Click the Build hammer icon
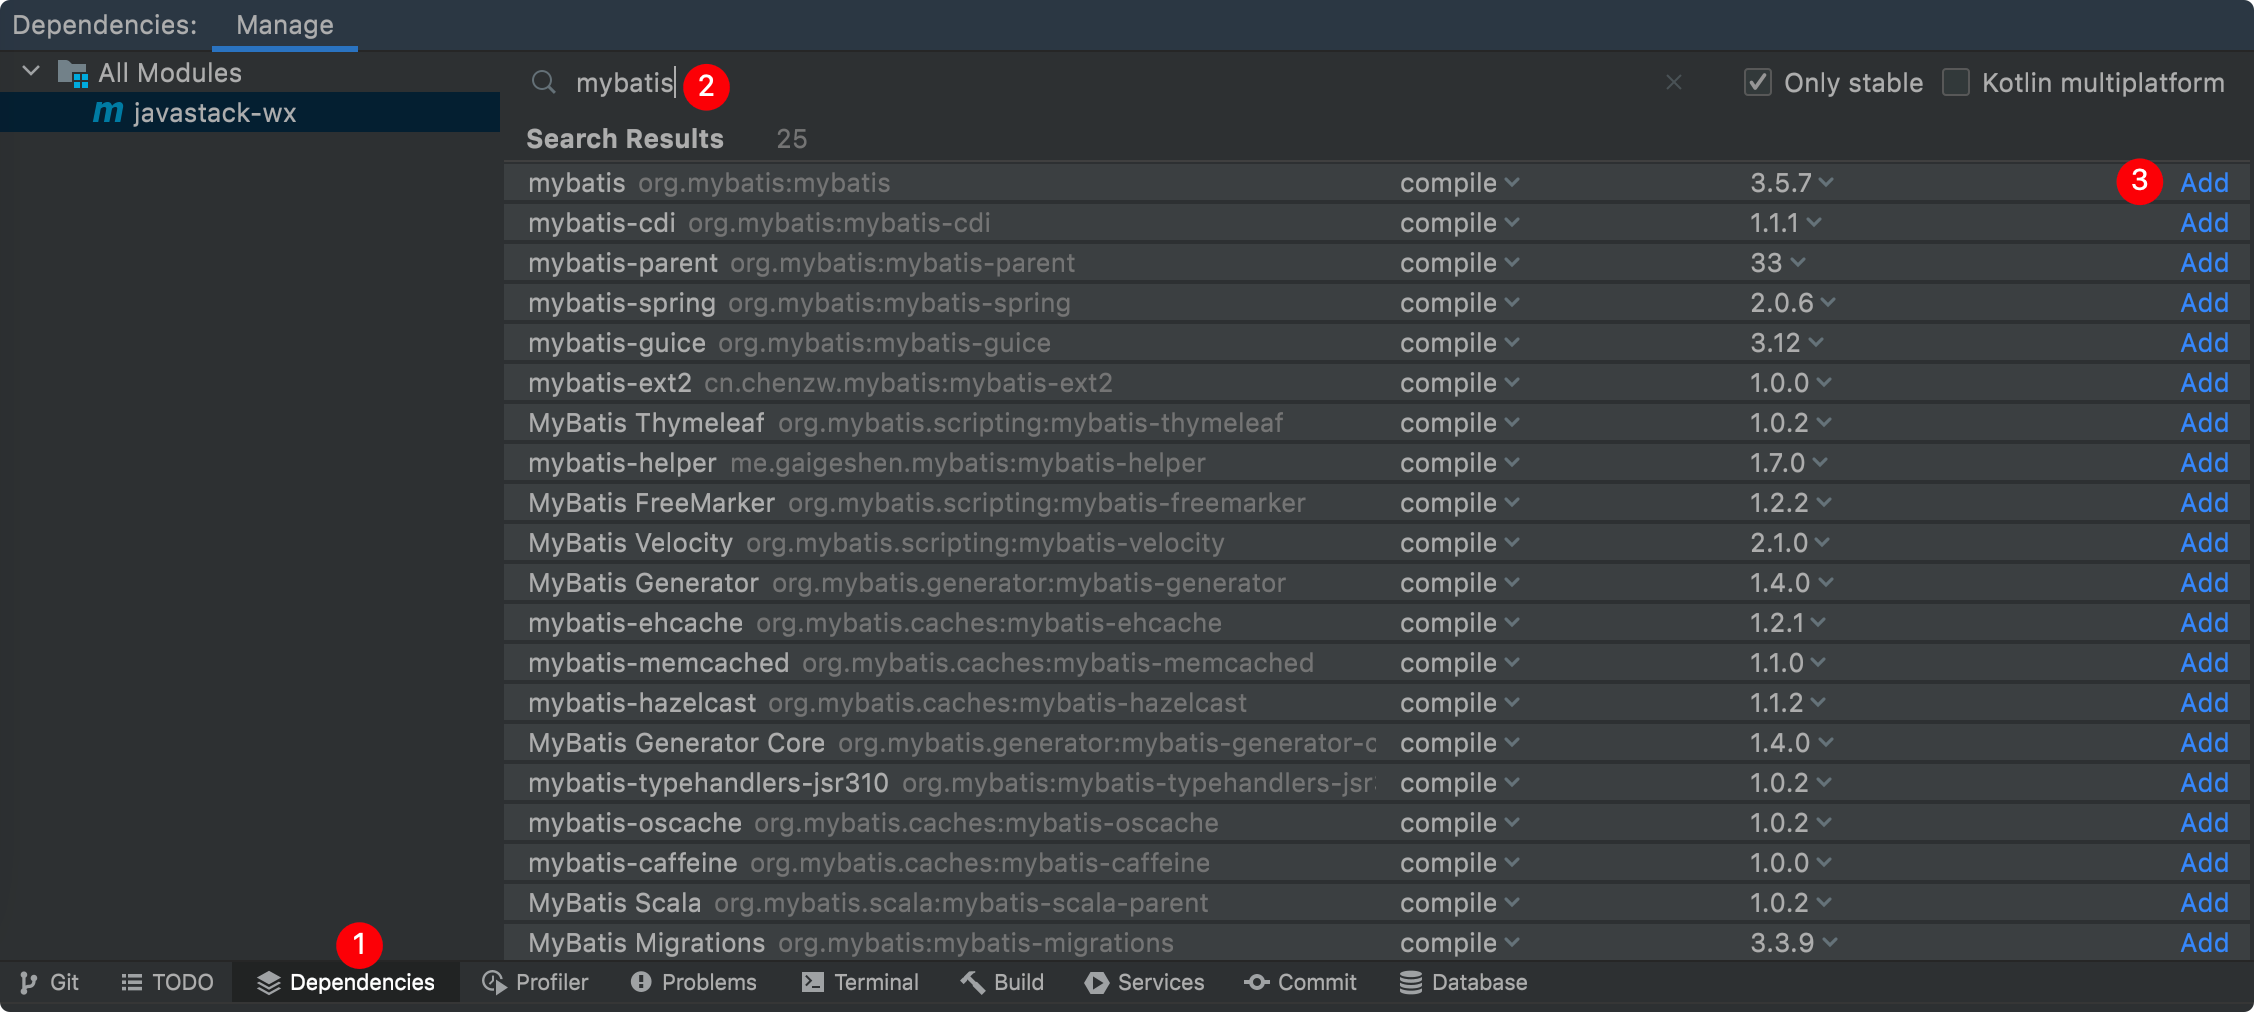 [x=972, y=983]
